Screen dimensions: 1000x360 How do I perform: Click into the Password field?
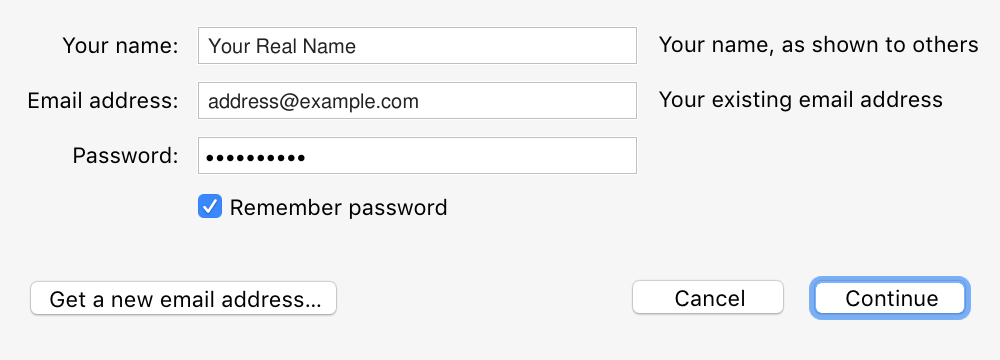pos(417,155)
